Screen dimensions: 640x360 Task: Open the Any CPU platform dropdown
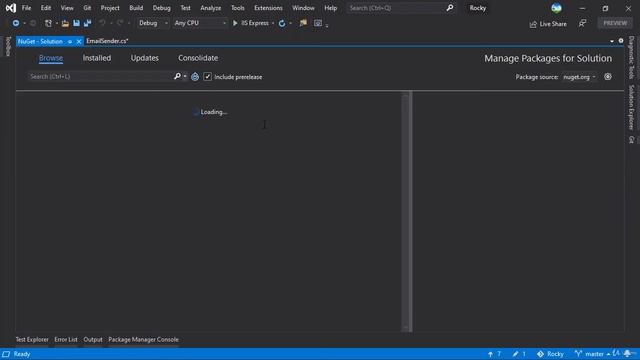[x=200, y=23]
